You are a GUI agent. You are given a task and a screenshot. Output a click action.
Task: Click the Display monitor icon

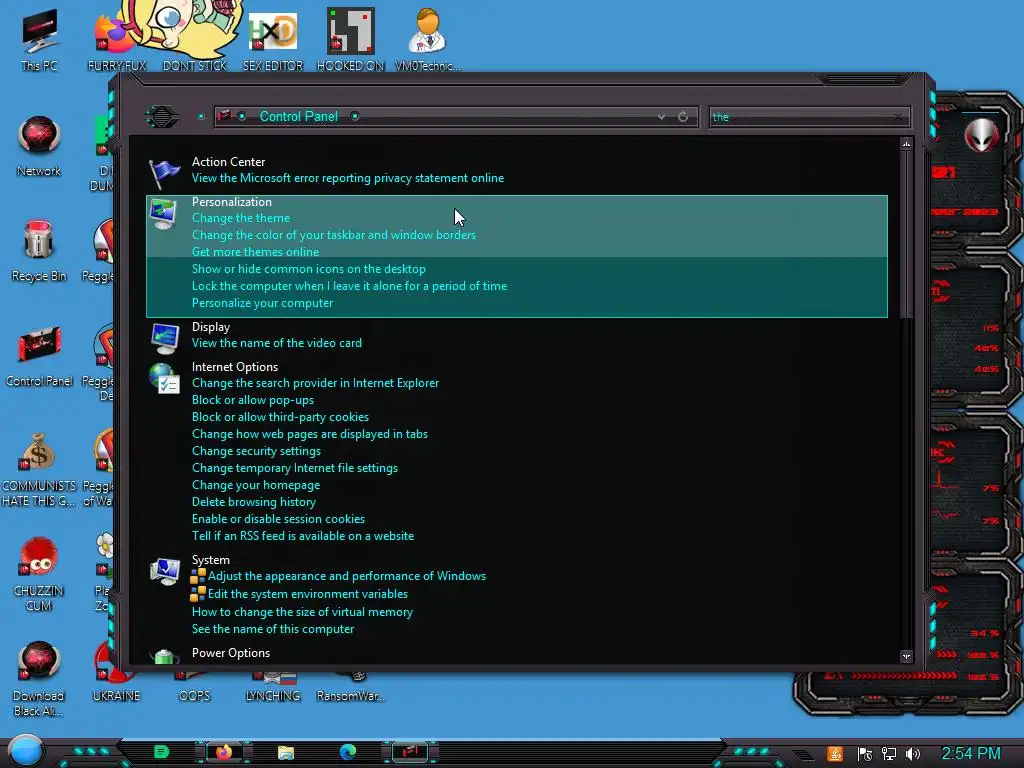pos(165,338)
